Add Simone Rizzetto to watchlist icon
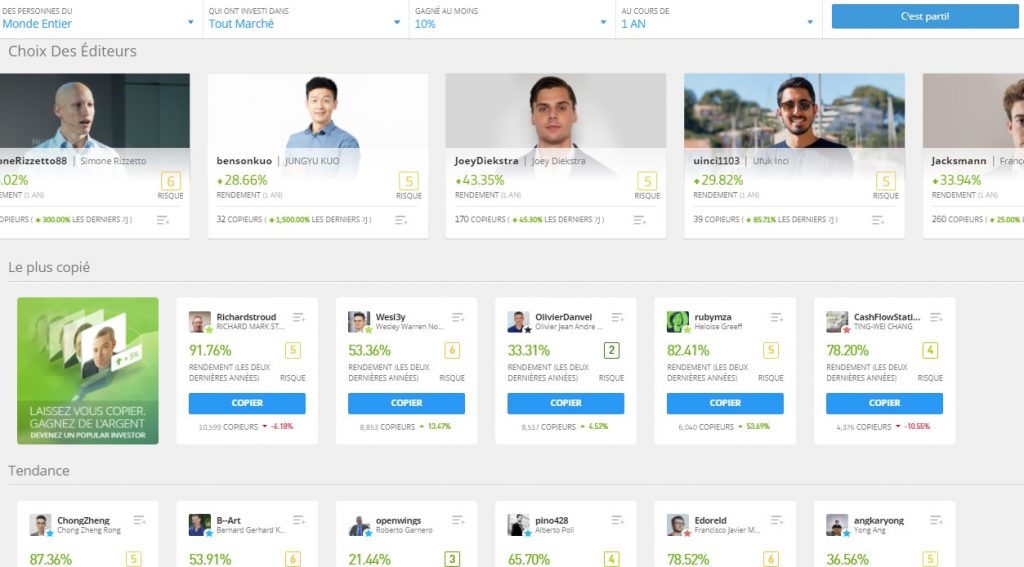The width and height of the screenshot is (1024, 567). click(163, 220)
